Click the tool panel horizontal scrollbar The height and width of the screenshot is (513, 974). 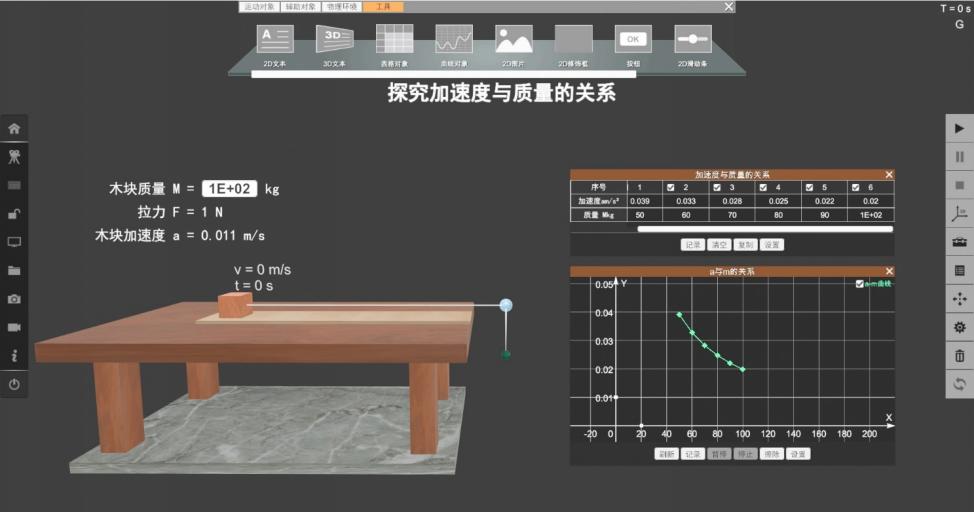[x=444, y=74]
